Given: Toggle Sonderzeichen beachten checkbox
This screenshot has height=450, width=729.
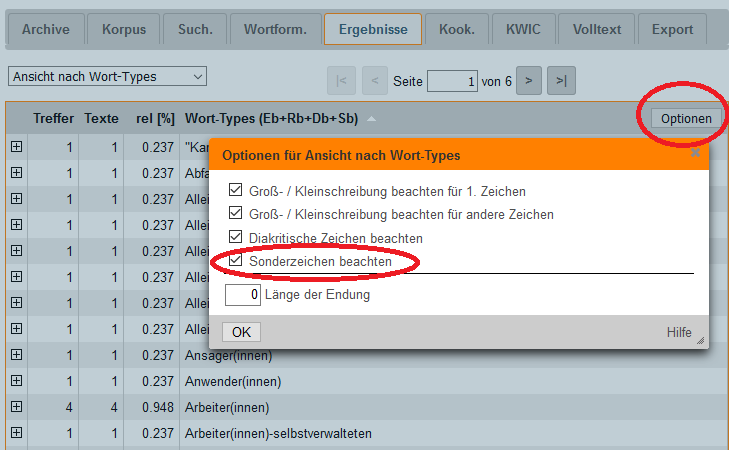Looking at the screenshot, I should [235, 260].
